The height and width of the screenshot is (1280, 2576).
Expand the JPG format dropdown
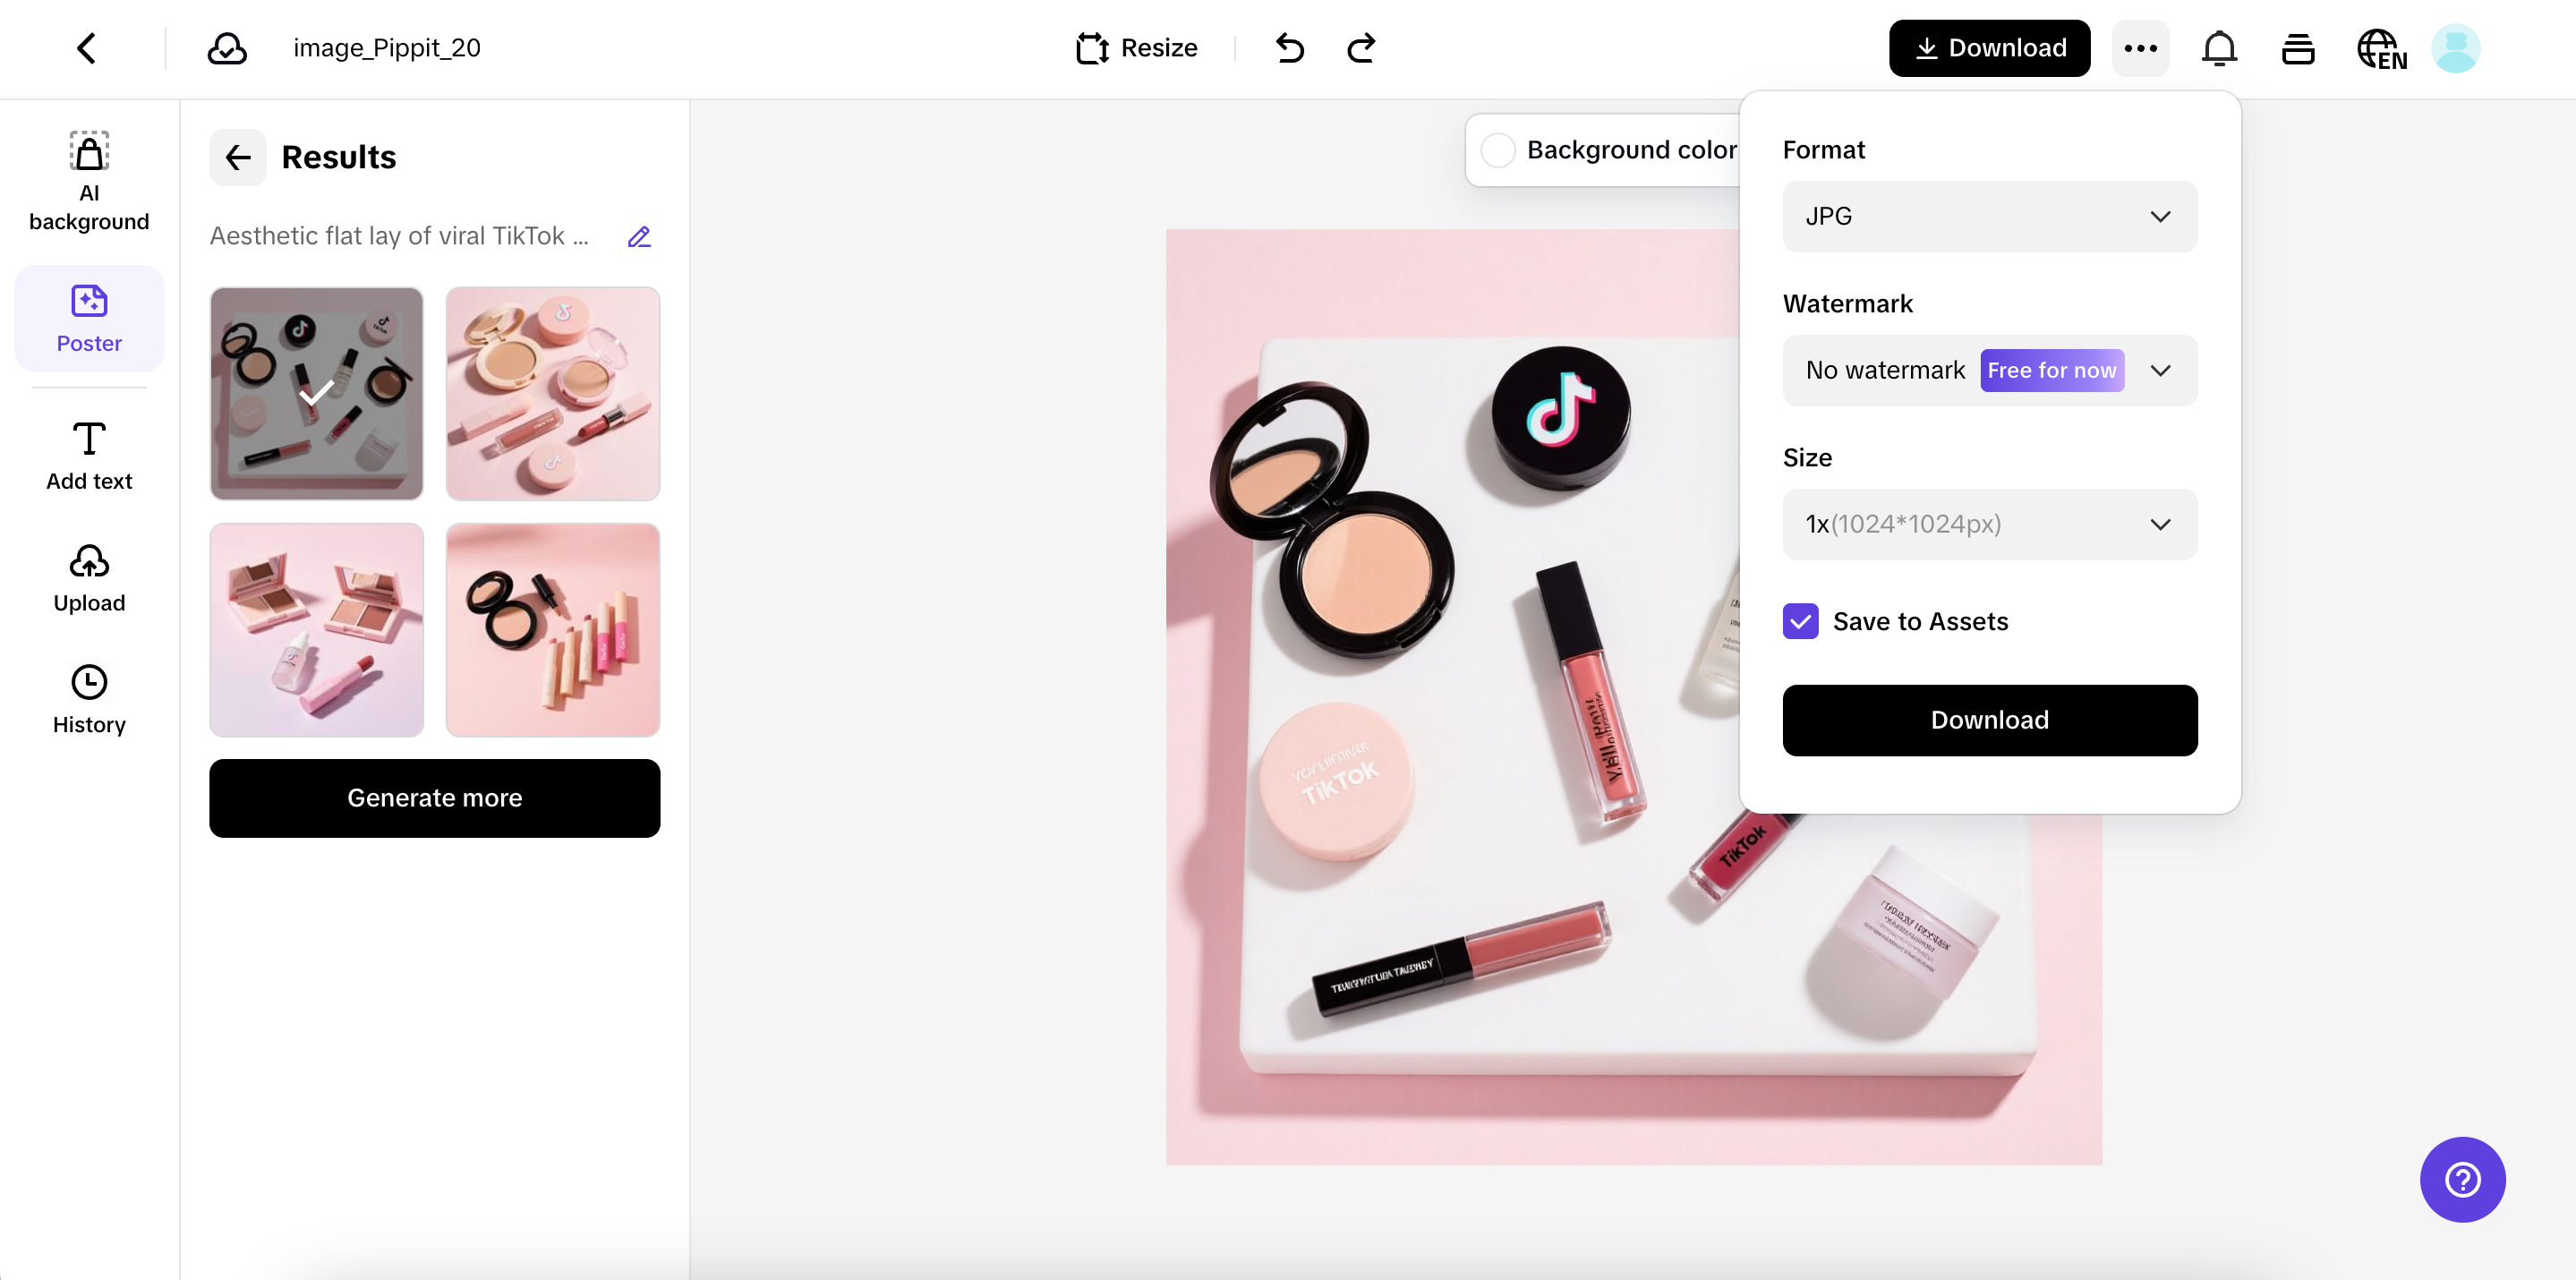click(1989, 216)
